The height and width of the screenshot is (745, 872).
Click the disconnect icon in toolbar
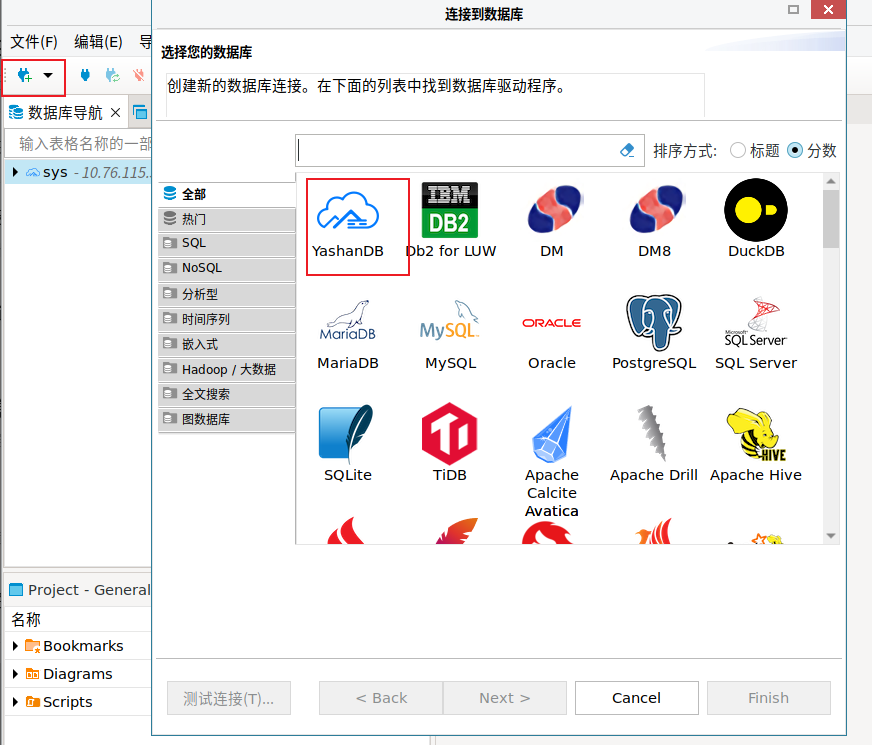tap(138, 75)
